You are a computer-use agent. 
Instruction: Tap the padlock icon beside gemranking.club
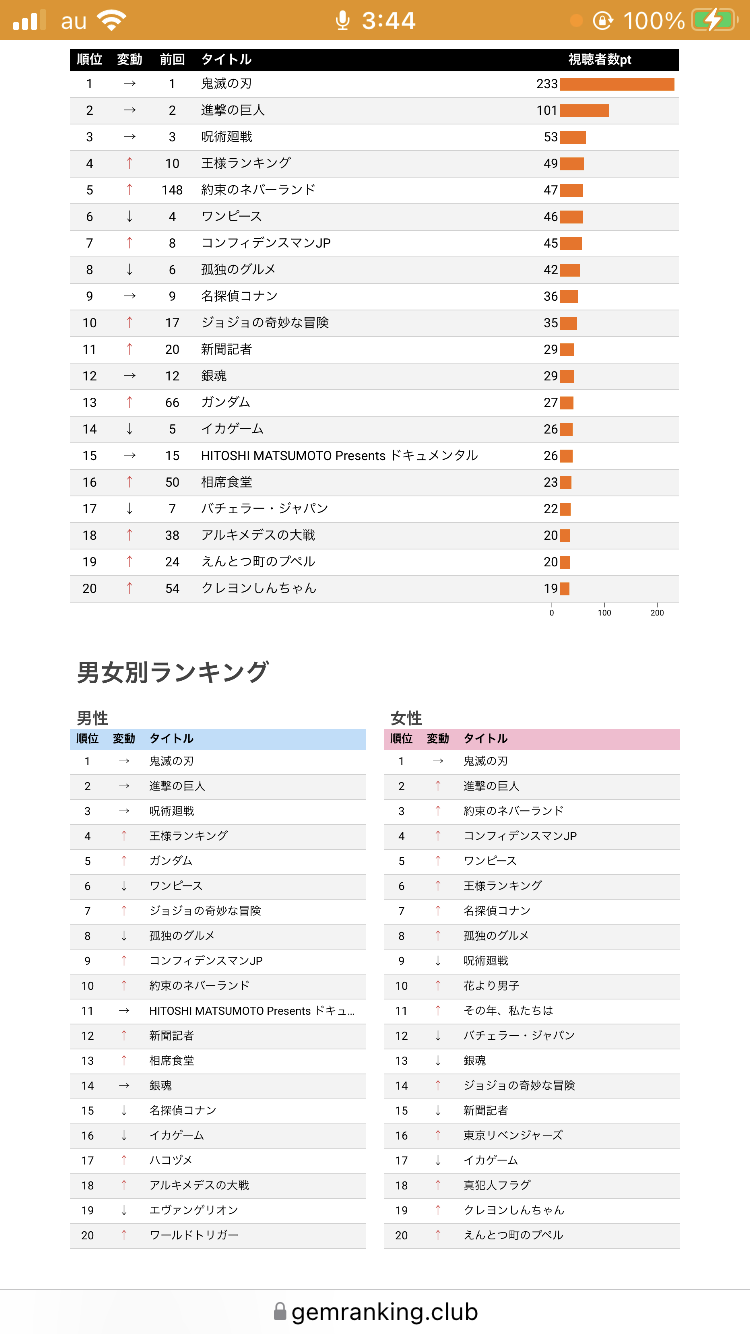[279, 1311]
